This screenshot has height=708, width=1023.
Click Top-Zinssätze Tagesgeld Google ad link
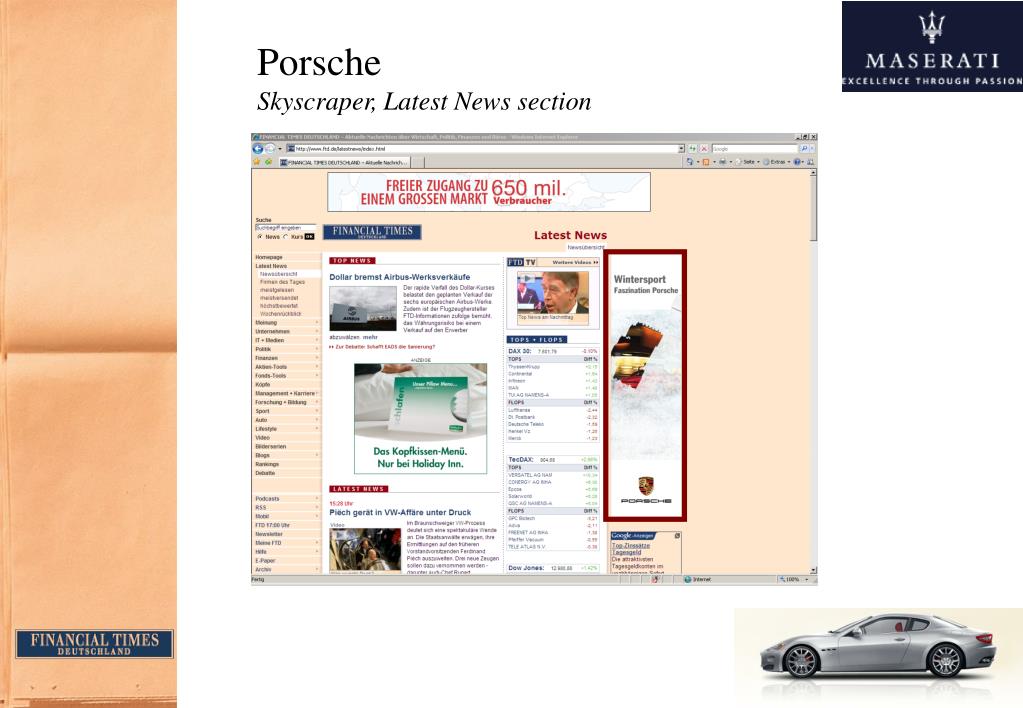[x=631, y=549]
